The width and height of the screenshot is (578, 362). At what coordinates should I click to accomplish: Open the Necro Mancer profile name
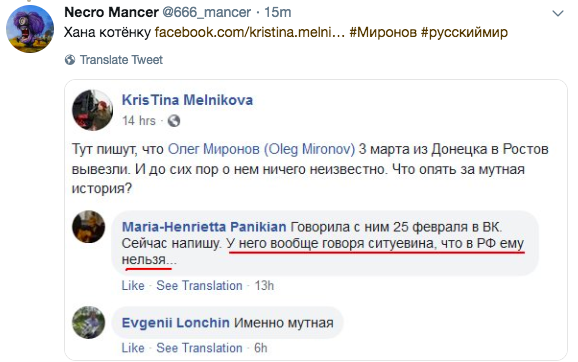click(x=111, y=13)
